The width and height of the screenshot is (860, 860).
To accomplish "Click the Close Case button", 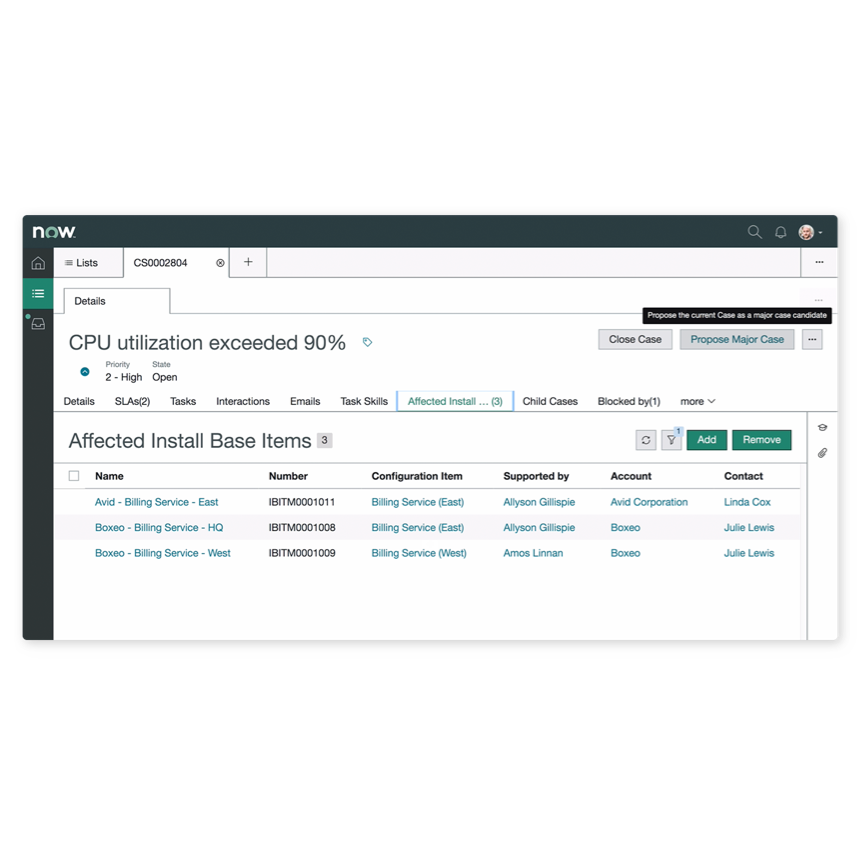I will coord(634,339).
